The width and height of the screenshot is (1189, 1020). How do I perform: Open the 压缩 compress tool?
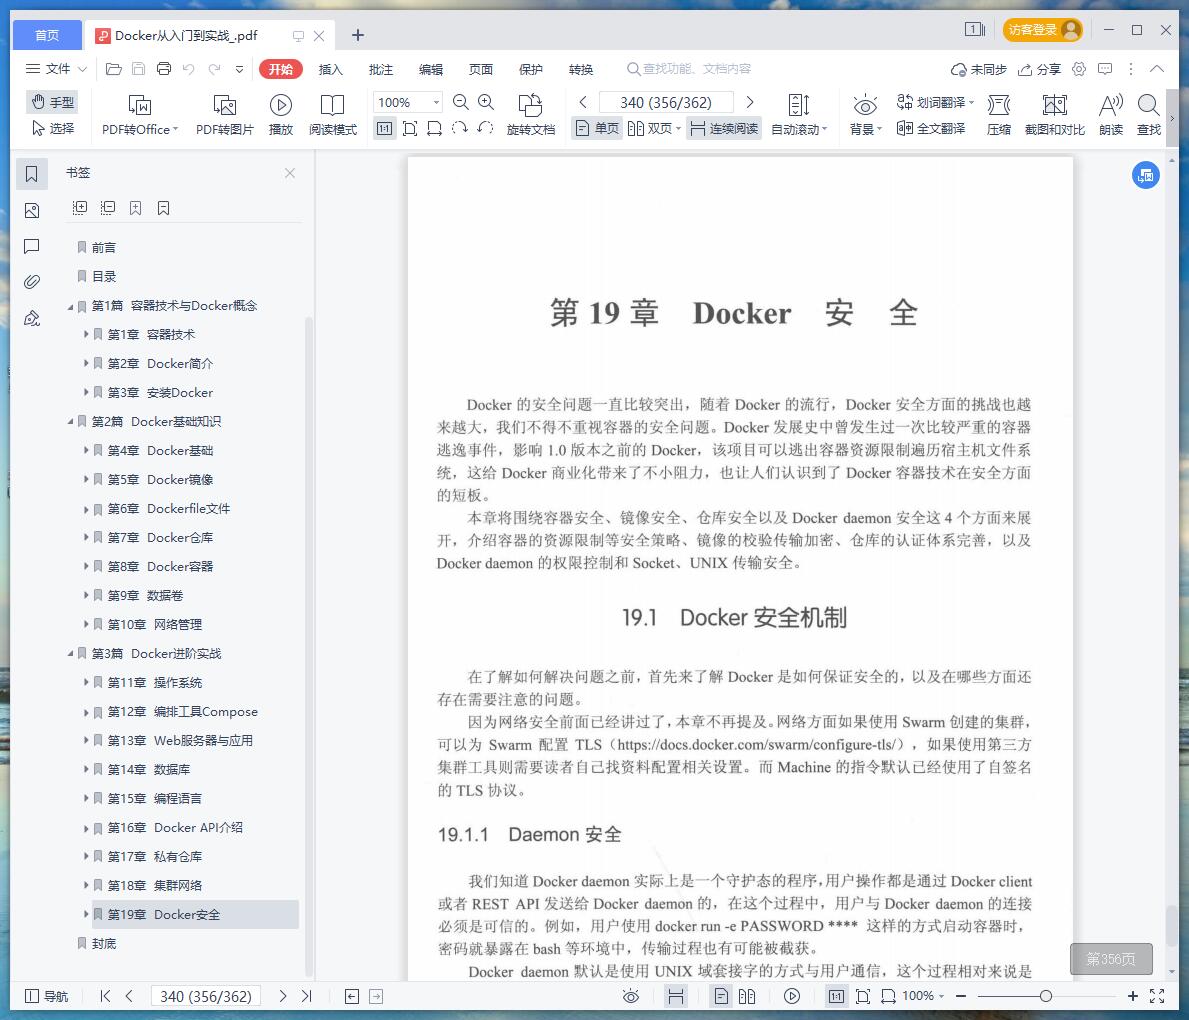coord(999,115)
